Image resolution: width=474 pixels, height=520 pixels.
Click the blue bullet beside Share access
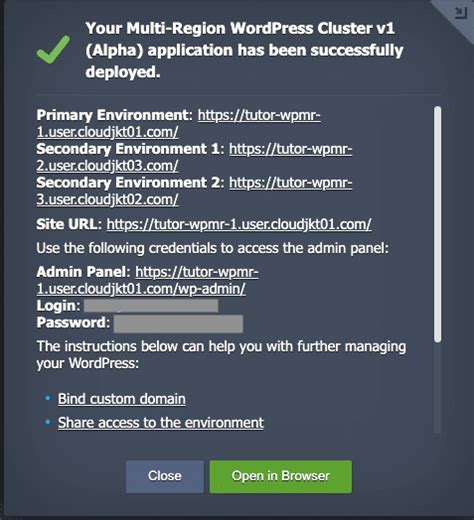point(48,422)
